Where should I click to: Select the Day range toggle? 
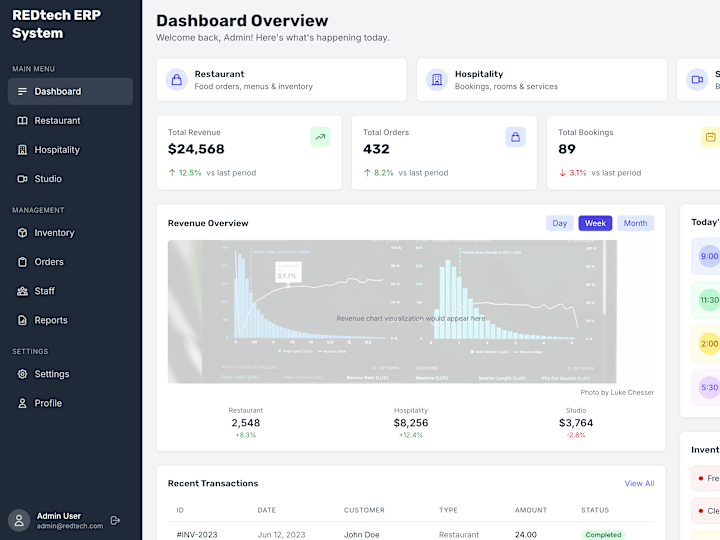tap(559, 223)
